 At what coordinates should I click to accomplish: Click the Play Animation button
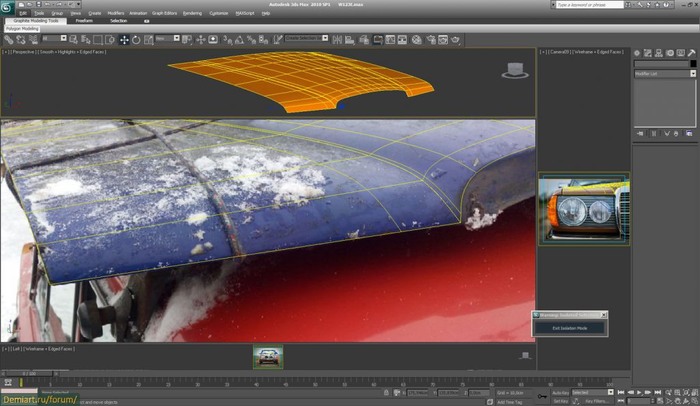coord(639,392)
